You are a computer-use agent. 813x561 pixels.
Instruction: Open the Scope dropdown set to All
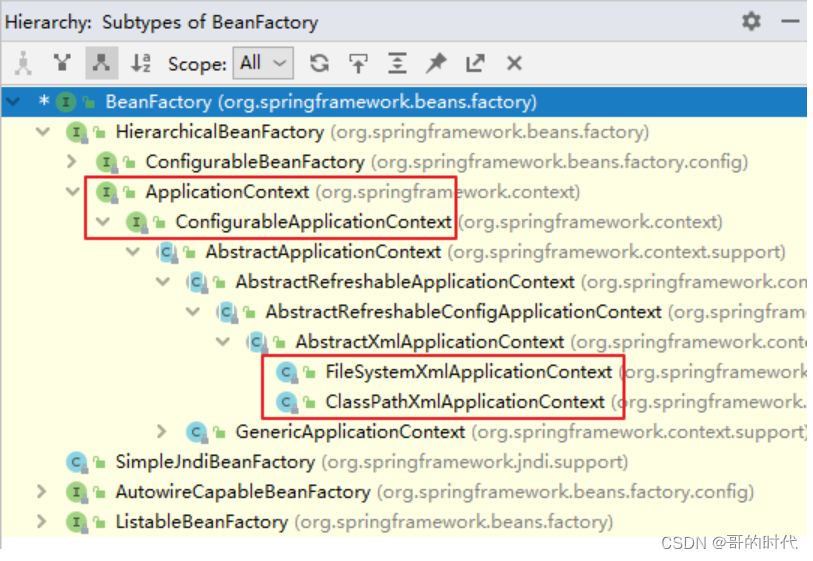[x=263, y=63]
